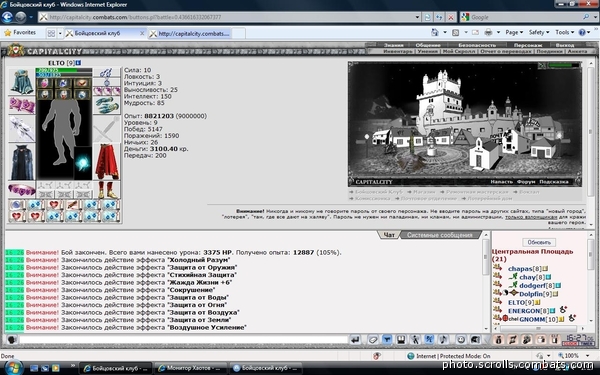Click the chat message input field
600x375 pixels.
point(184,340)
